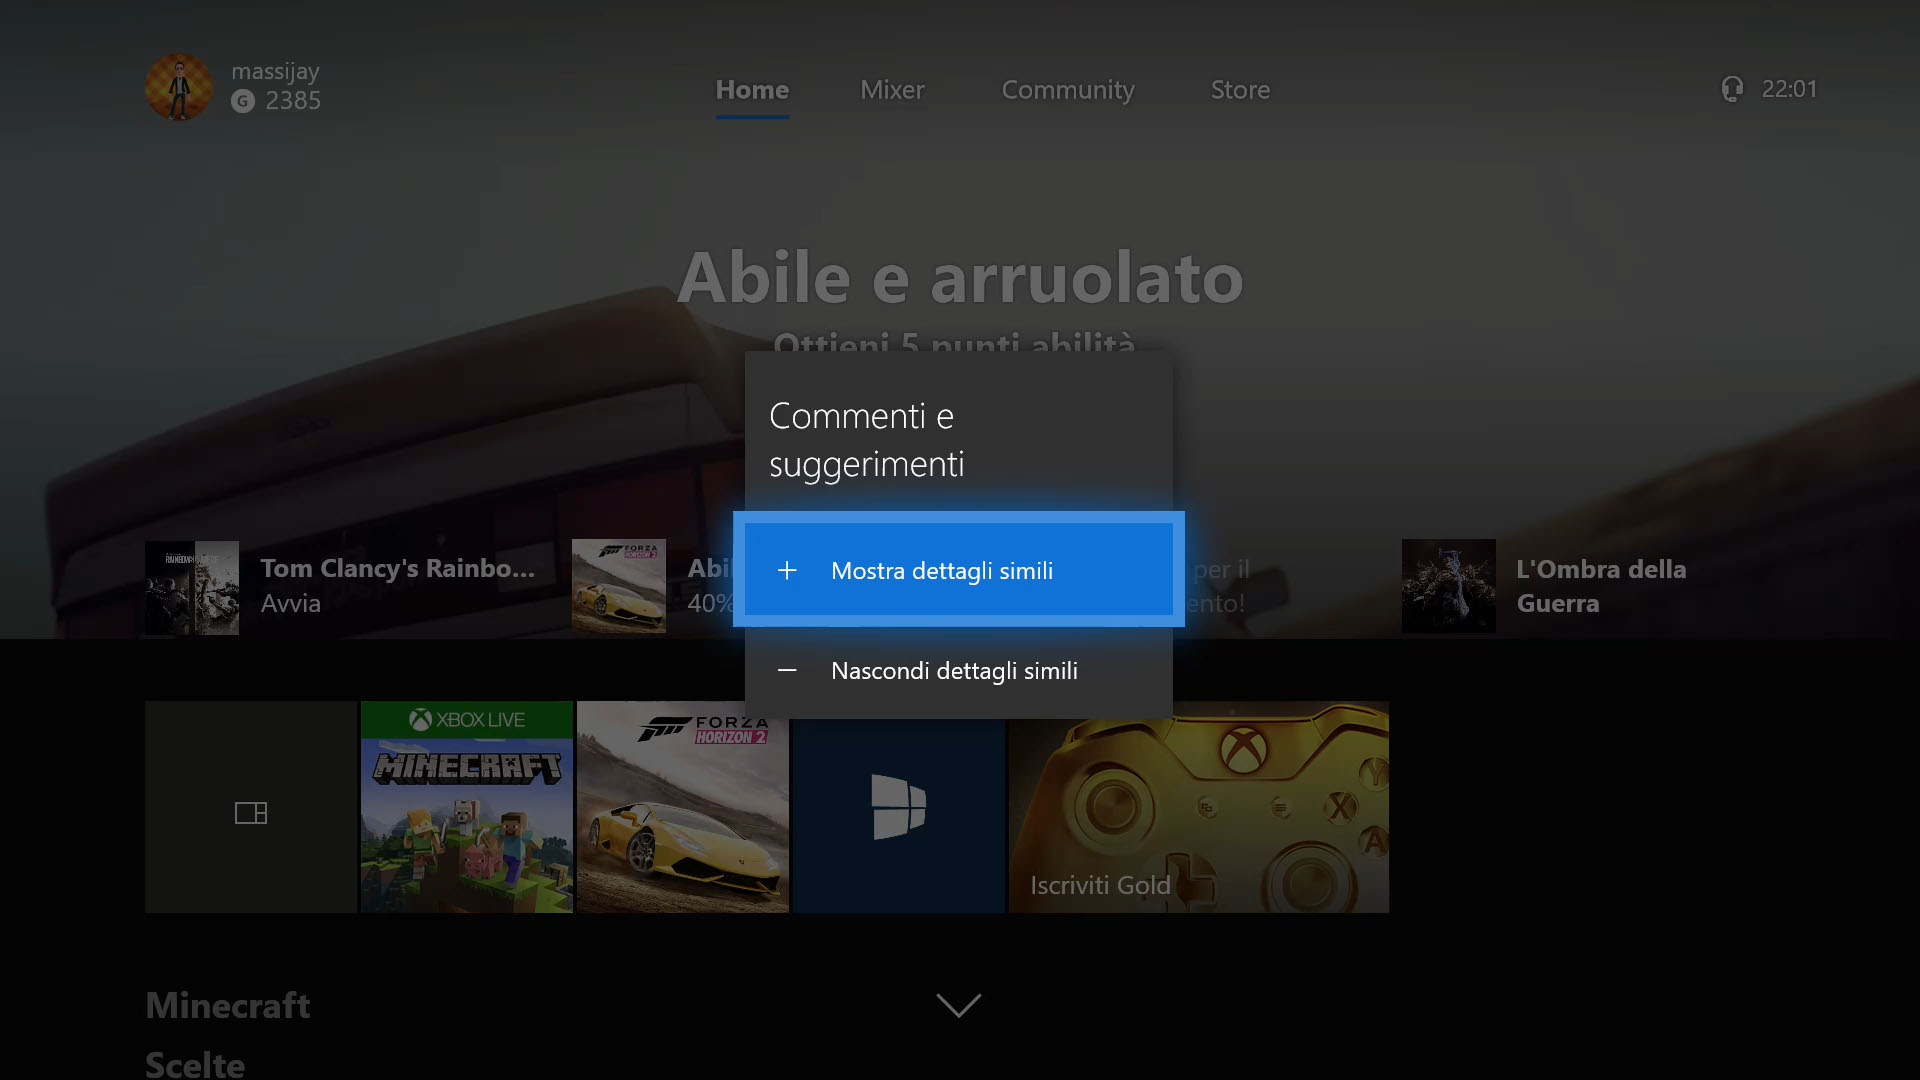The image size is (1920, 1080).
Task: Click the plus icon beside Mostra dettagli
Action: click(787, 570)
